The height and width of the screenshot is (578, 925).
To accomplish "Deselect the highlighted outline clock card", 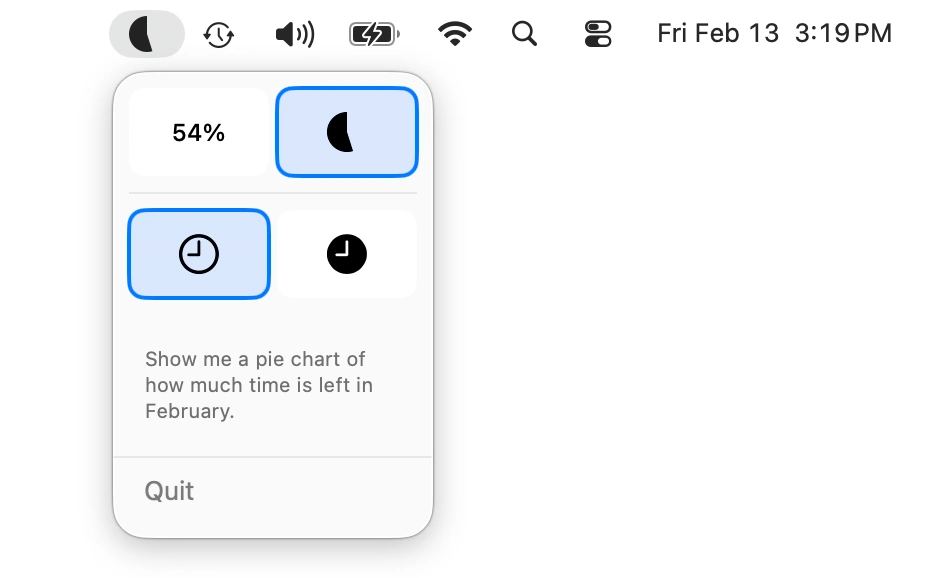I will [x=198, y=253].
